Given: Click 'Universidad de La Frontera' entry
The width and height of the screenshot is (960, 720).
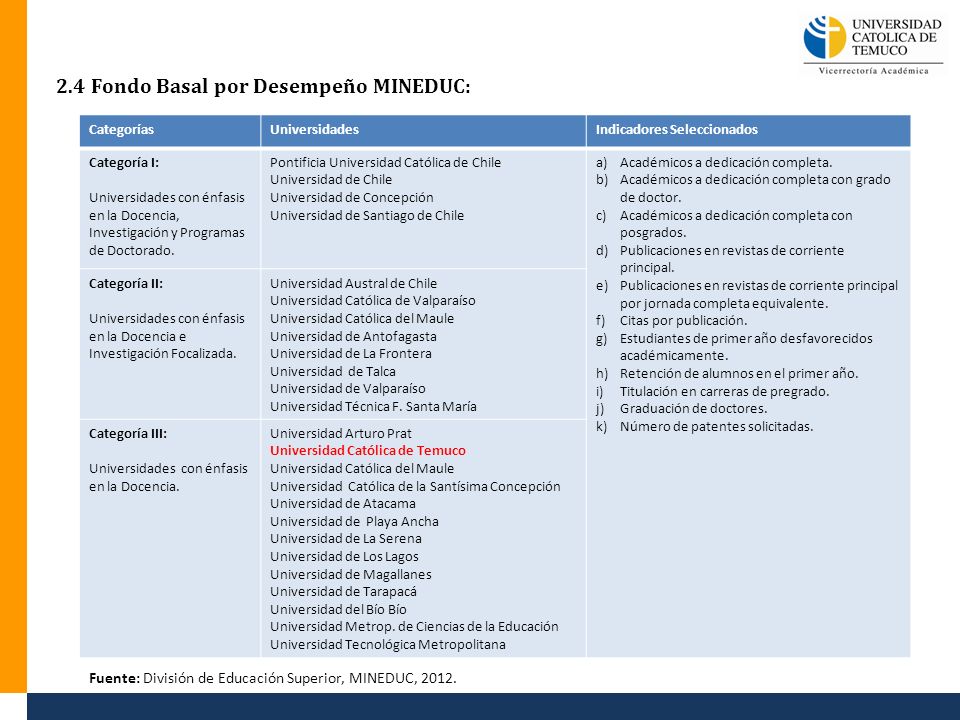Looking at the screenshot, I should pos(350,353).
